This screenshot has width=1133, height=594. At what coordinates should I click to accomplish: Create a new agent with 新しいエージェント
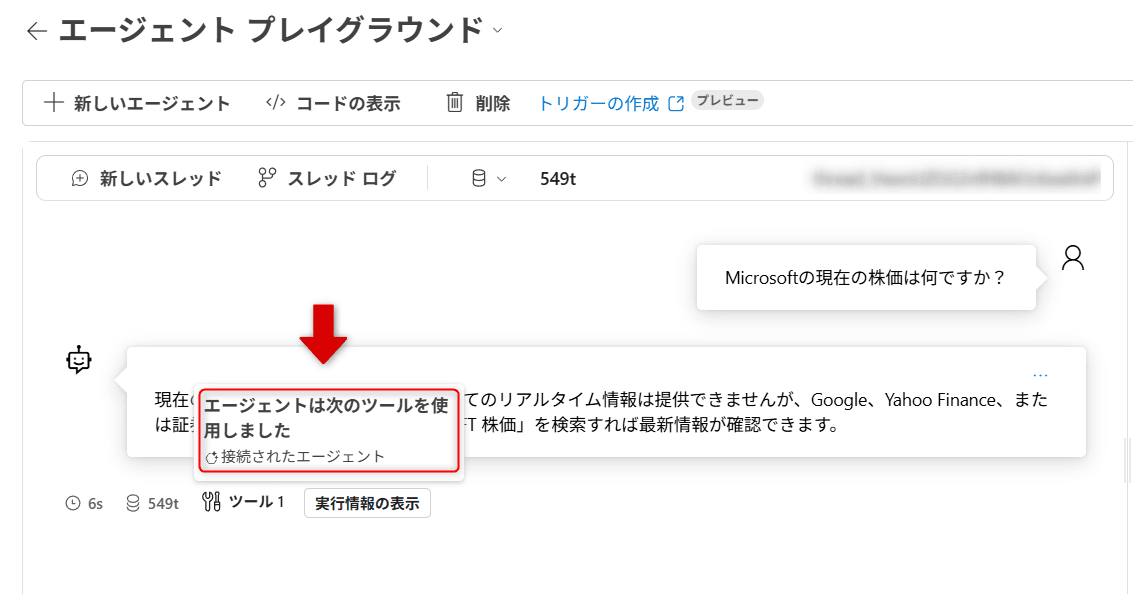click(138, 103)
